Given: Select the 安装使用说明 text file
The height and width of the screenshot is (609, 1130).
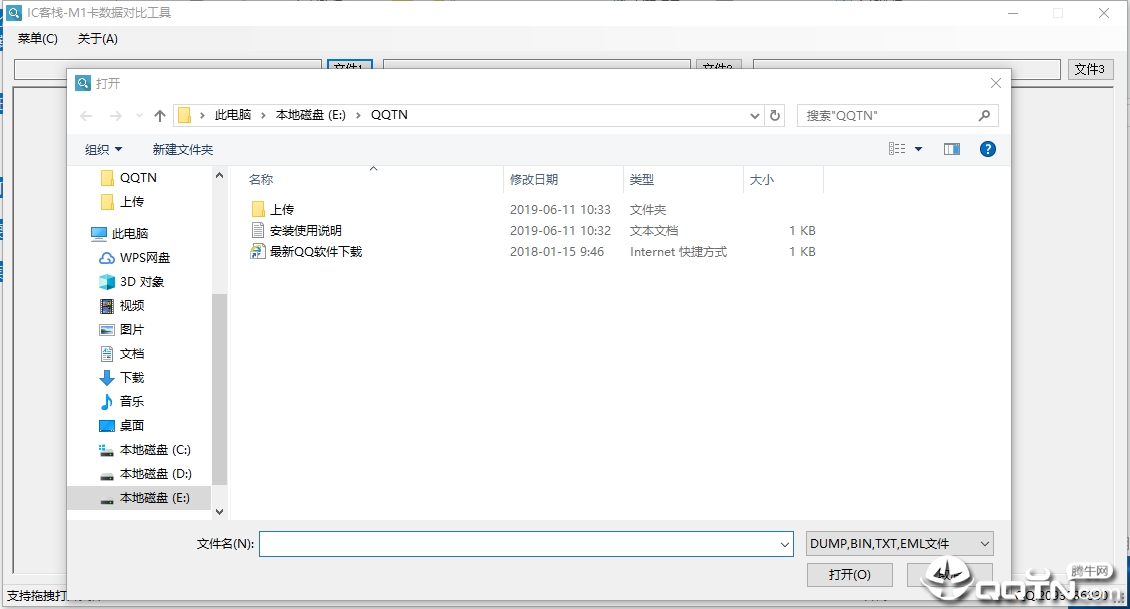Looking at the screenshot, I should coord(306,231).
